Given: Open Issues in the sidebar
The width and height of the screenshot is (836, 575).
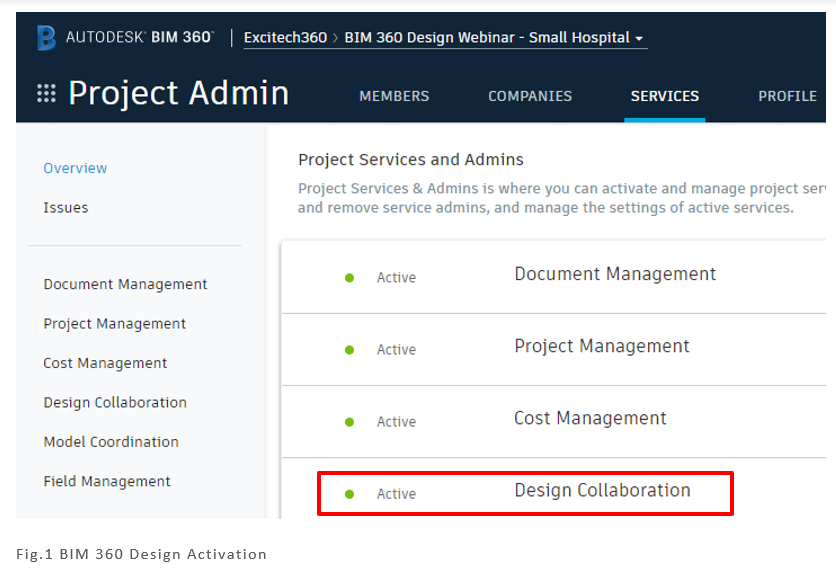Looking at the screenshot, I should 66,207.
